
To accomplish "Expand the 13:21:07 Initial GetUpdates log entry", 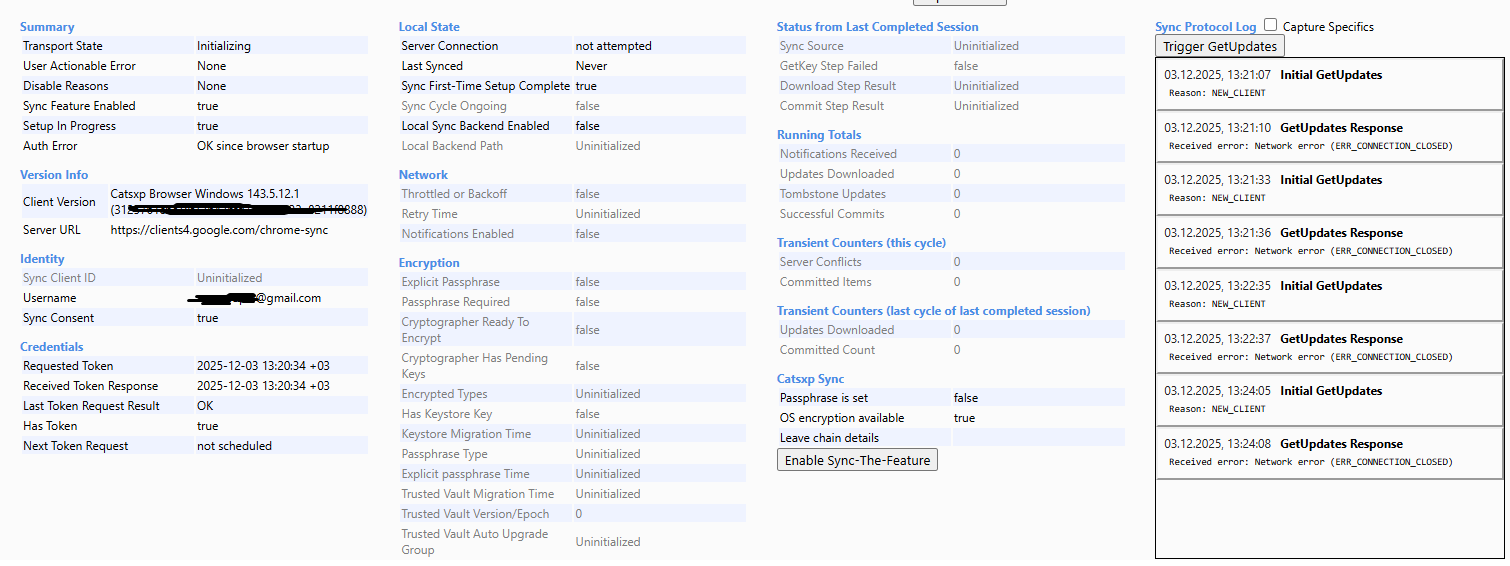I will (1330, 75).
